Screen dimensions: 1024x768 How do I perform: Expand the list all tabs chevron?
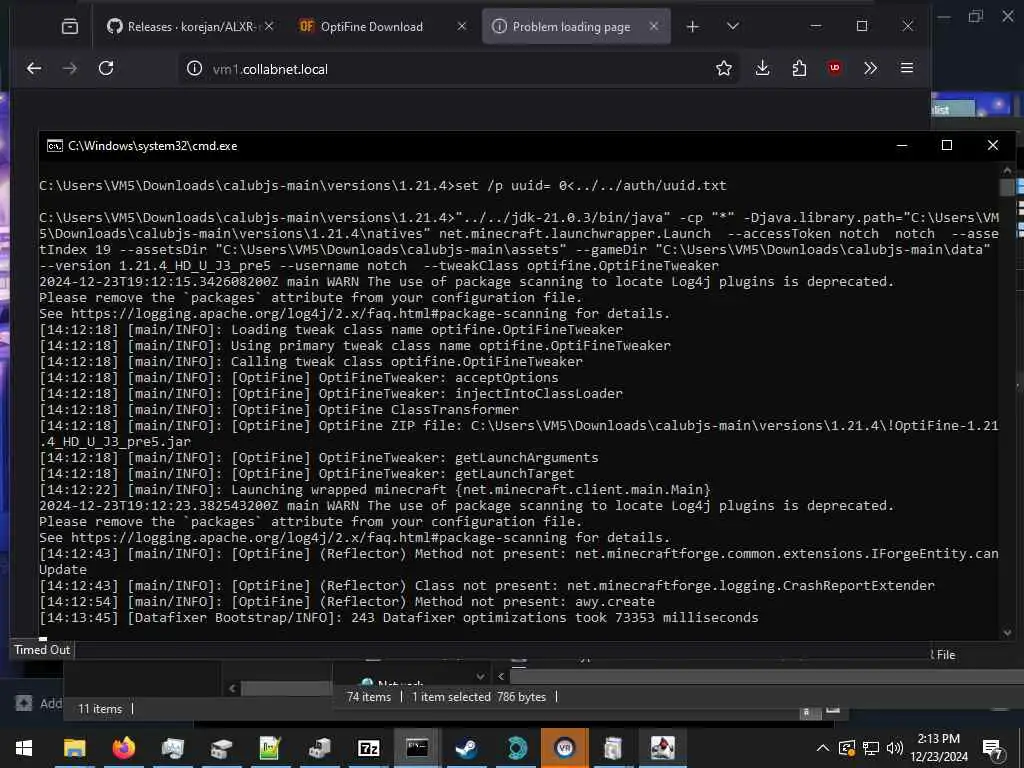(733, 26)
